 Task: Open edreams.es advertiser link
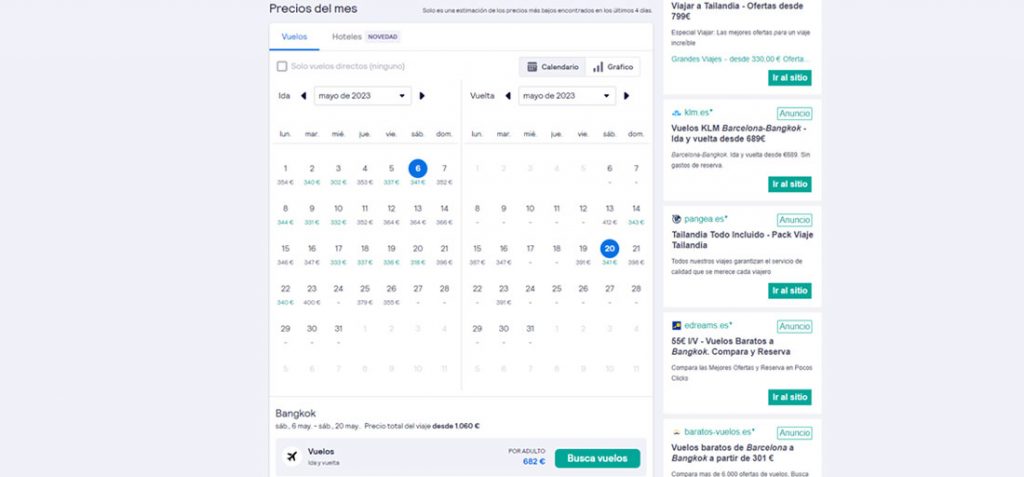[x=709, y=325]
